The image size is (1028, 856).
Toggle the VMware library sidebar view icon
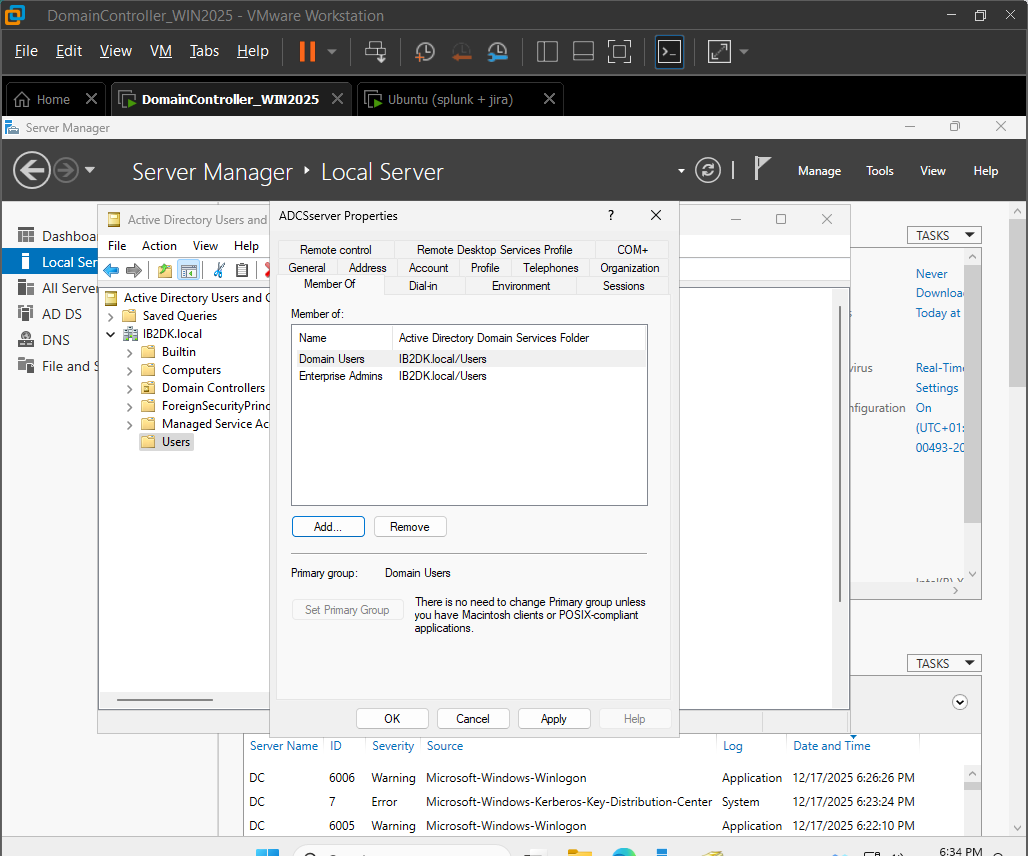[x=547, y=51]
